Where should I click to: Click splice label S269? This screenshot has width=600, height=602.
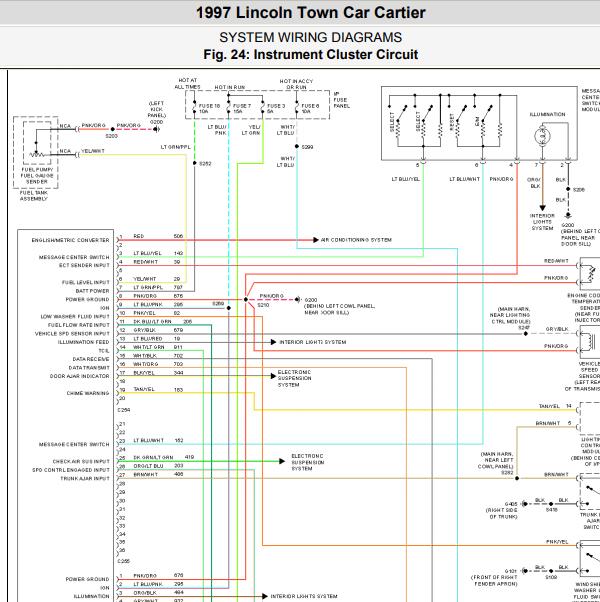(x=218, y=304)
